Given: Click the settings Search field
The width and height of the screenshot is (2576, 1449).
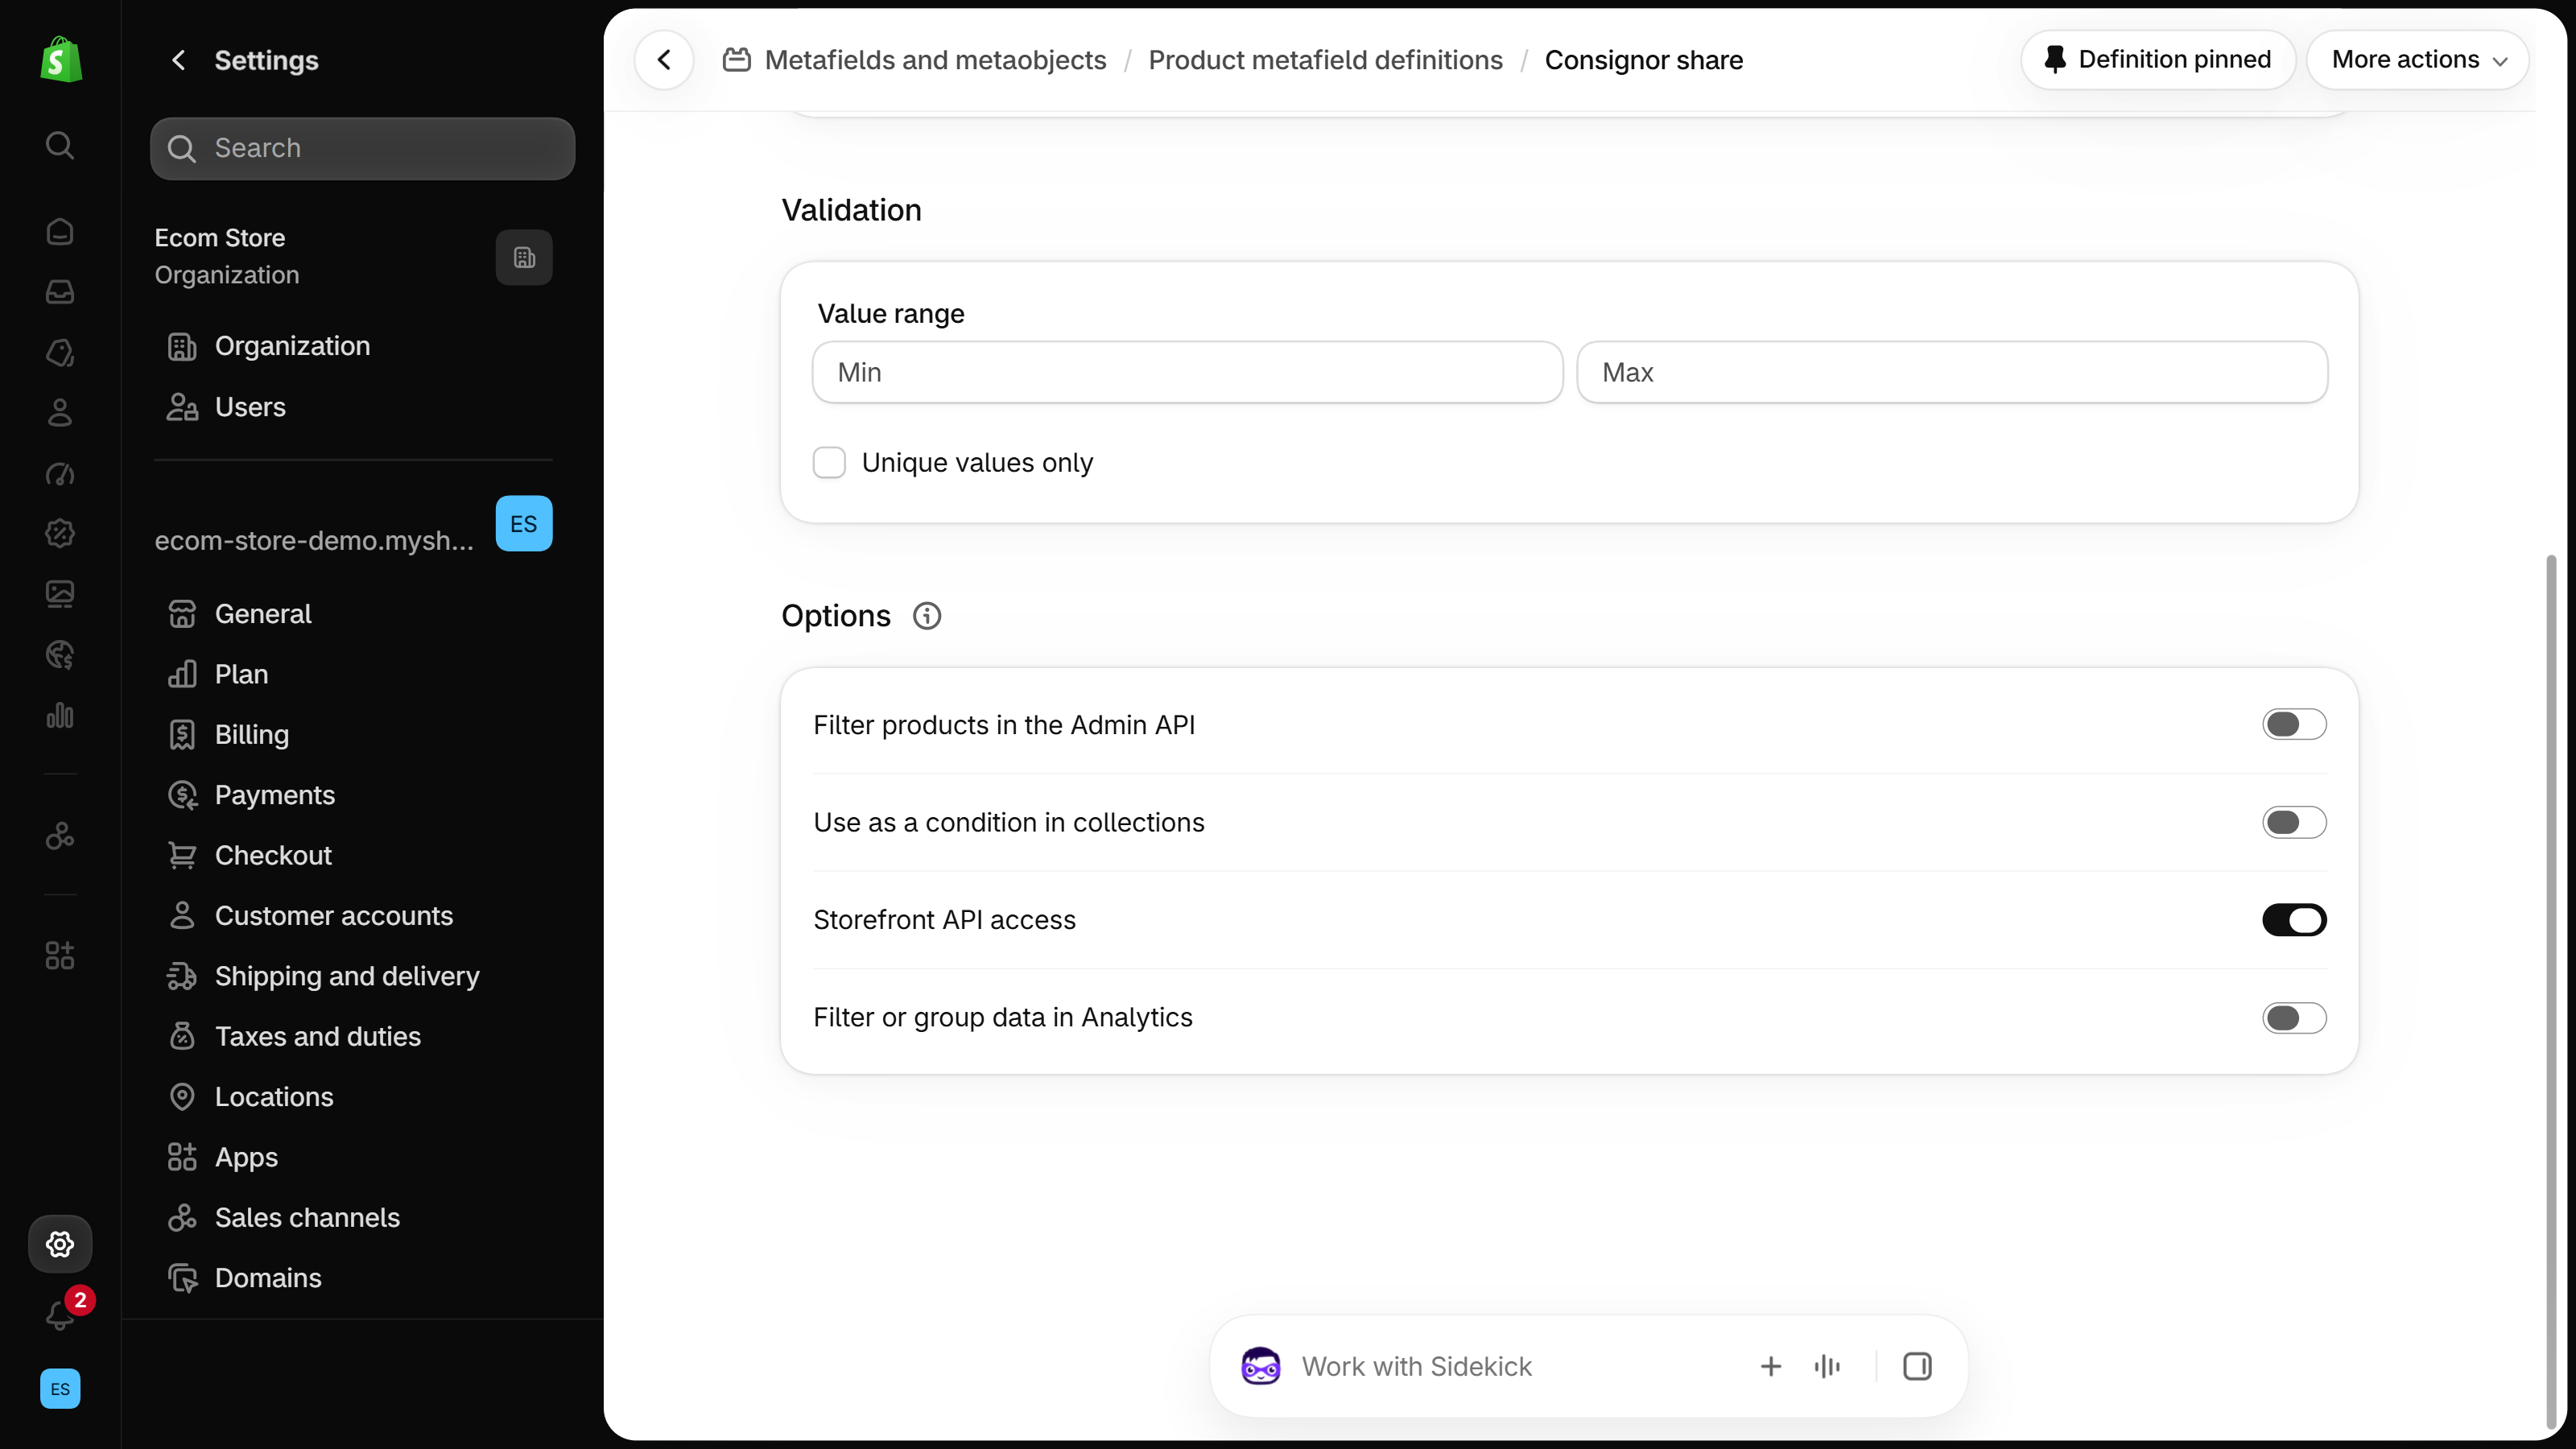Looking at the screenshot, I should pos(362,148).
